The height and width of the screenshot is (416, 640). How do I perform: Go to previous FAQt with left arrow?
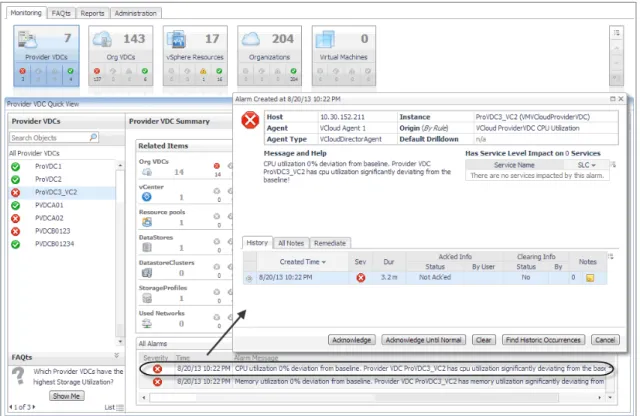point(11,407)
